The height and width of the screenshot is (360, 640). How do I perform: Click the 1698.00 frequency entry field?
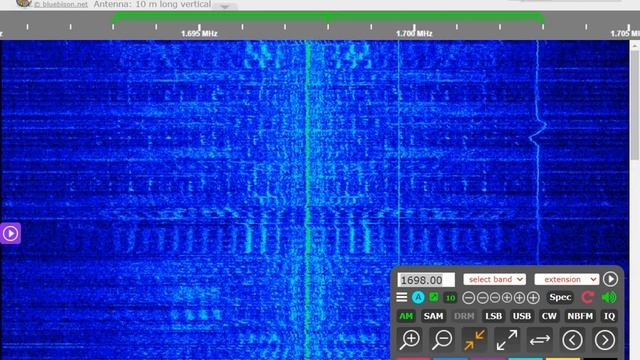click(x=426, y=280)
